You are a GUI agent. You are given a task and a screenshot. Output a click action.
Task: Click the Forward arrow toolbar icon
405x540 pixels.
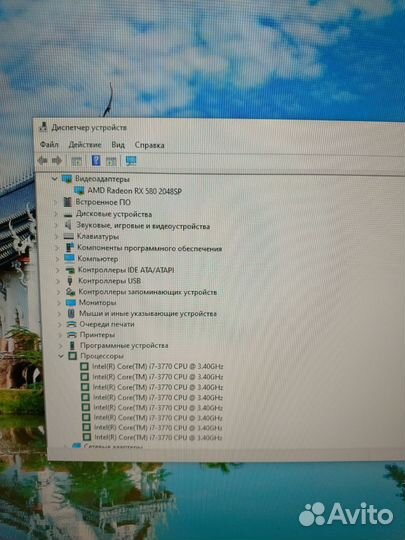click(x=57, y=160)
